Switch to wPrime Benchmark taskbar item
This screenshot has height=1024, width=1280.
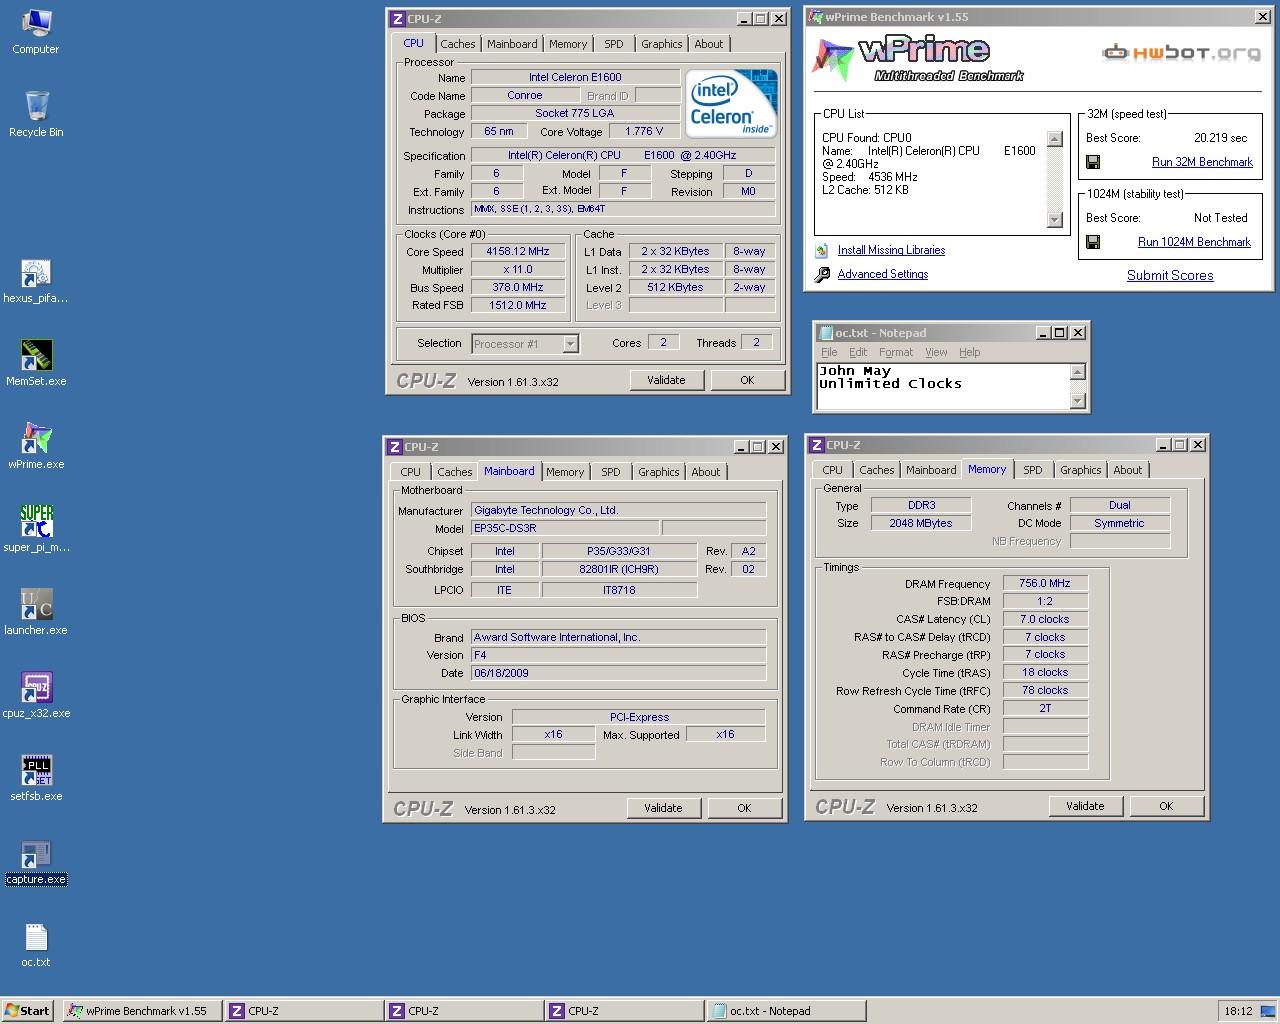coord(141,1011)
